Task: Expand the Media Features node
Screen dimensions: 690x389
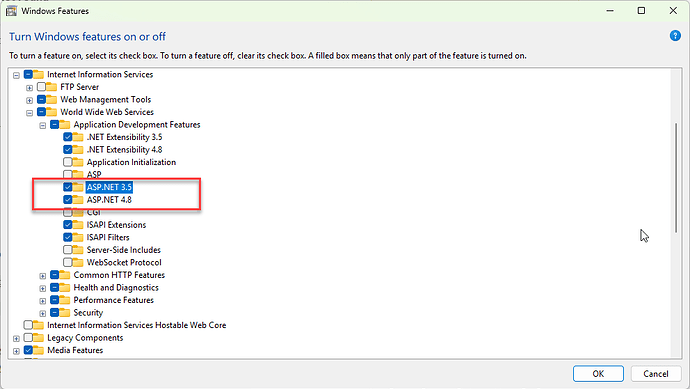Action: click(x=16, y=351)
